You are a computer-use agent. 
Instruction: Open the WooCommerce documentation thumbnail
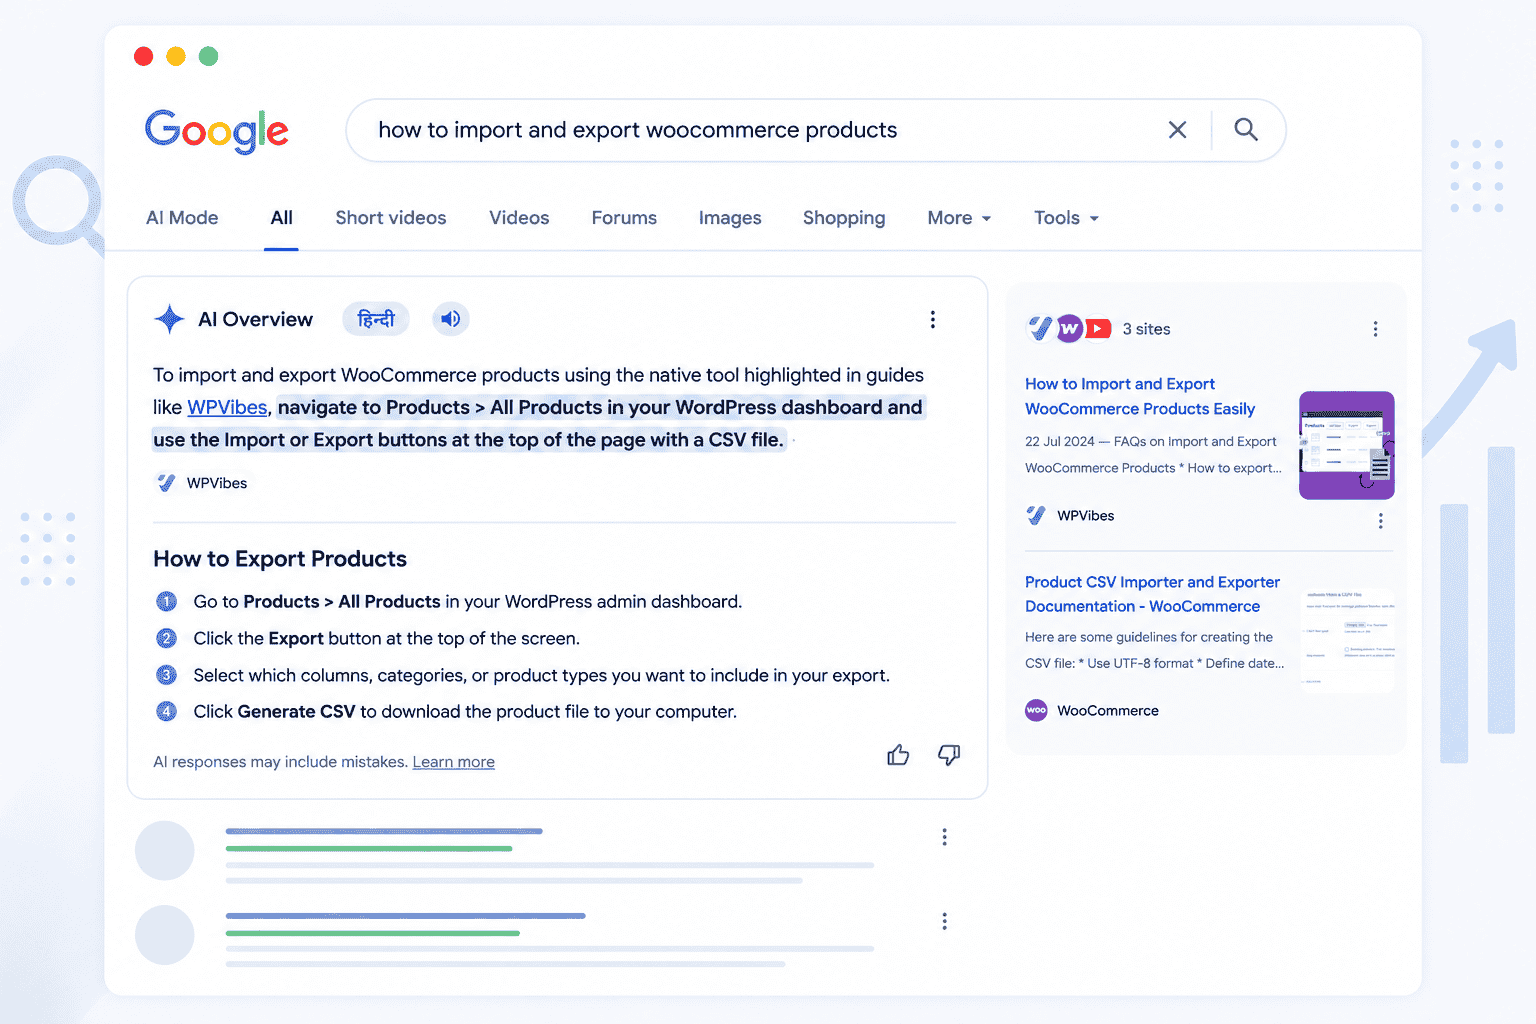[x=1346, y=640]
